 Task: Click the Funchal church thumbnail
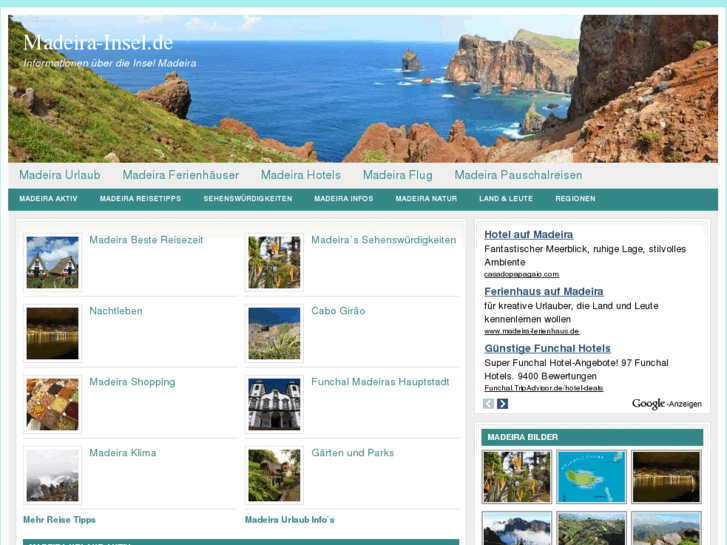point(274,404)
